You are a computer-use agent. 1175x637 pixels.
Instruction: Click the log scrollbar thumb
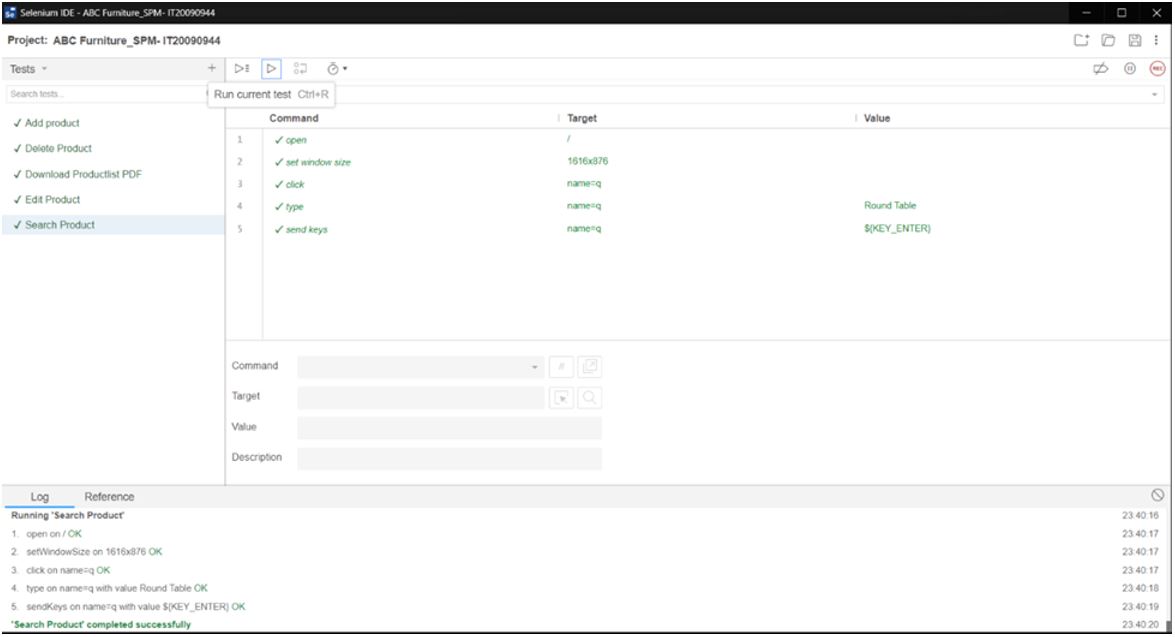(x=1168, y=625)
